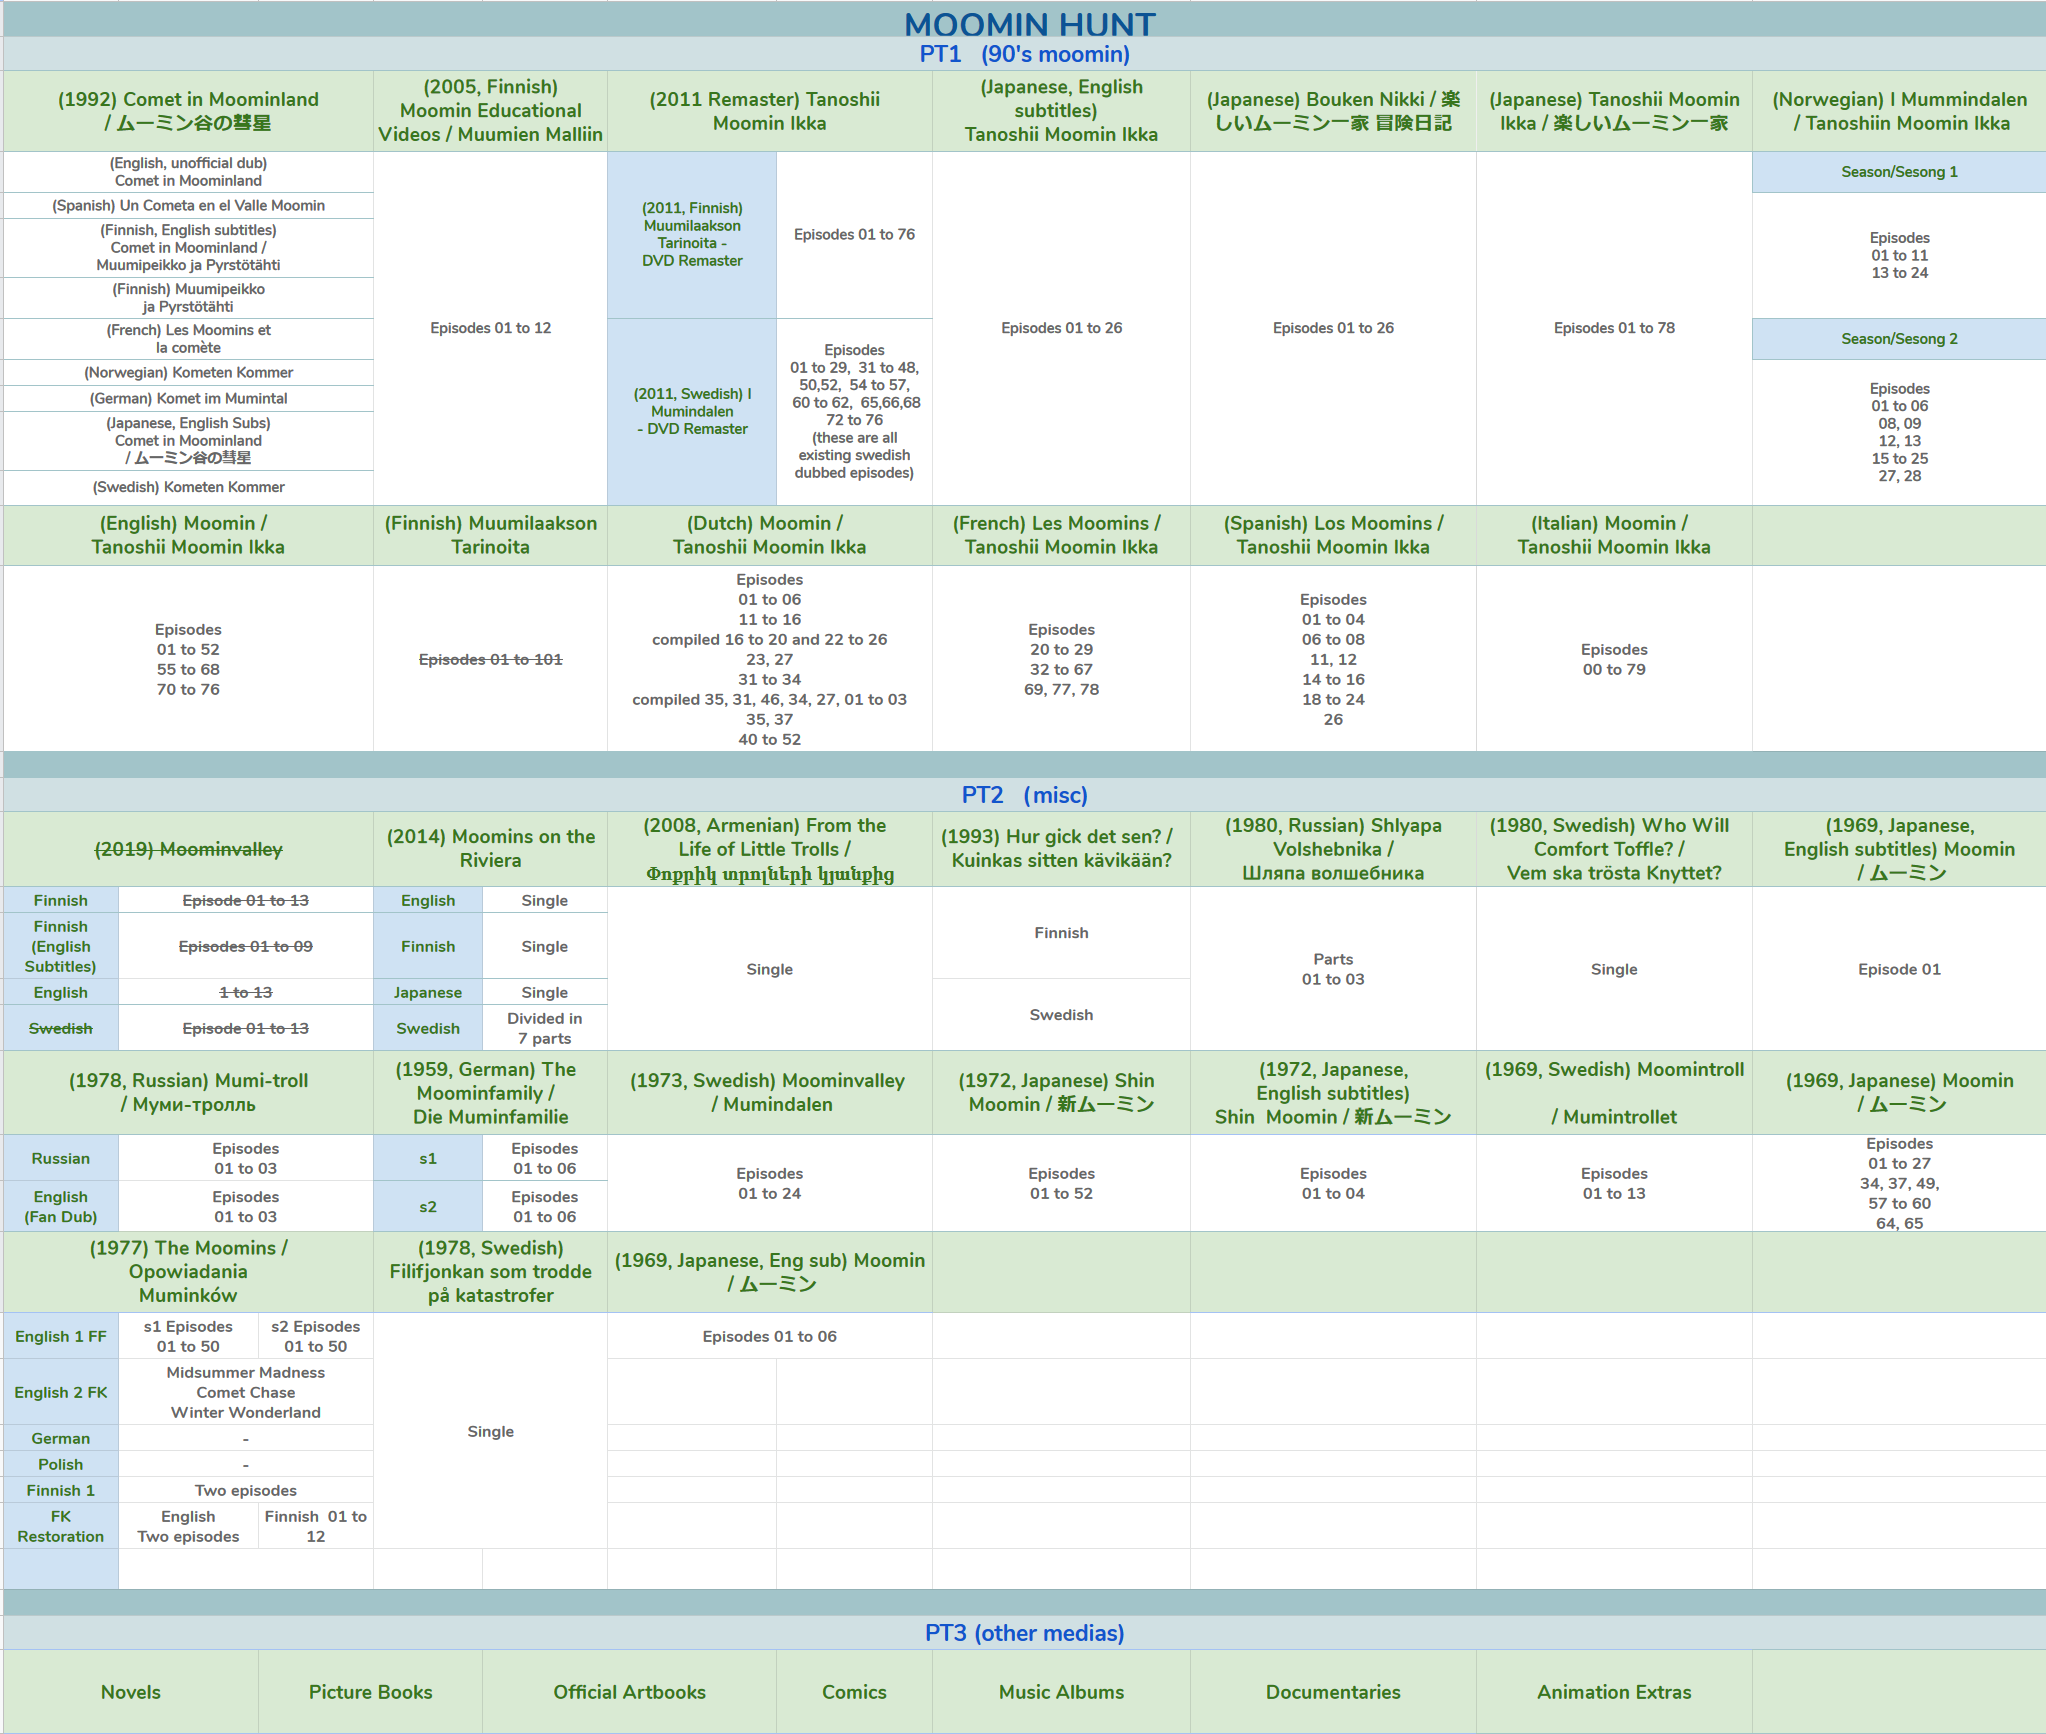Click the (Spanish) Un Cometa en el Valle Moomin cell
This screenshot has width=2046, height=1734.
point(188,205)
